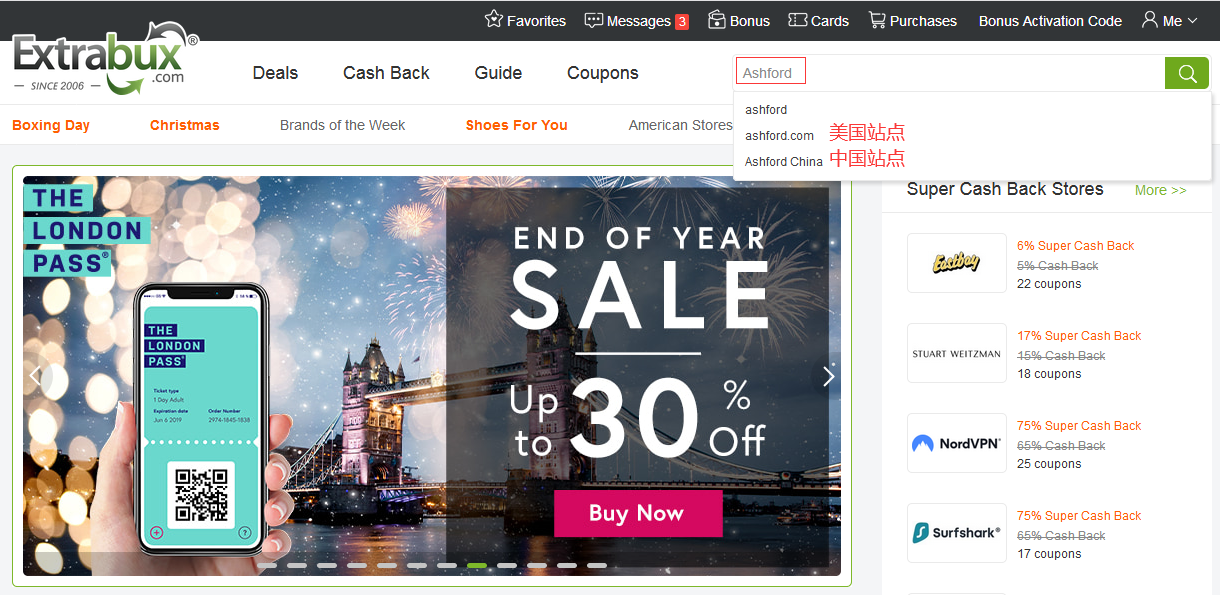The width and height of the screenshot is (1220, 595).
Task: Click the Buy Now banner button
Action: 638,513
